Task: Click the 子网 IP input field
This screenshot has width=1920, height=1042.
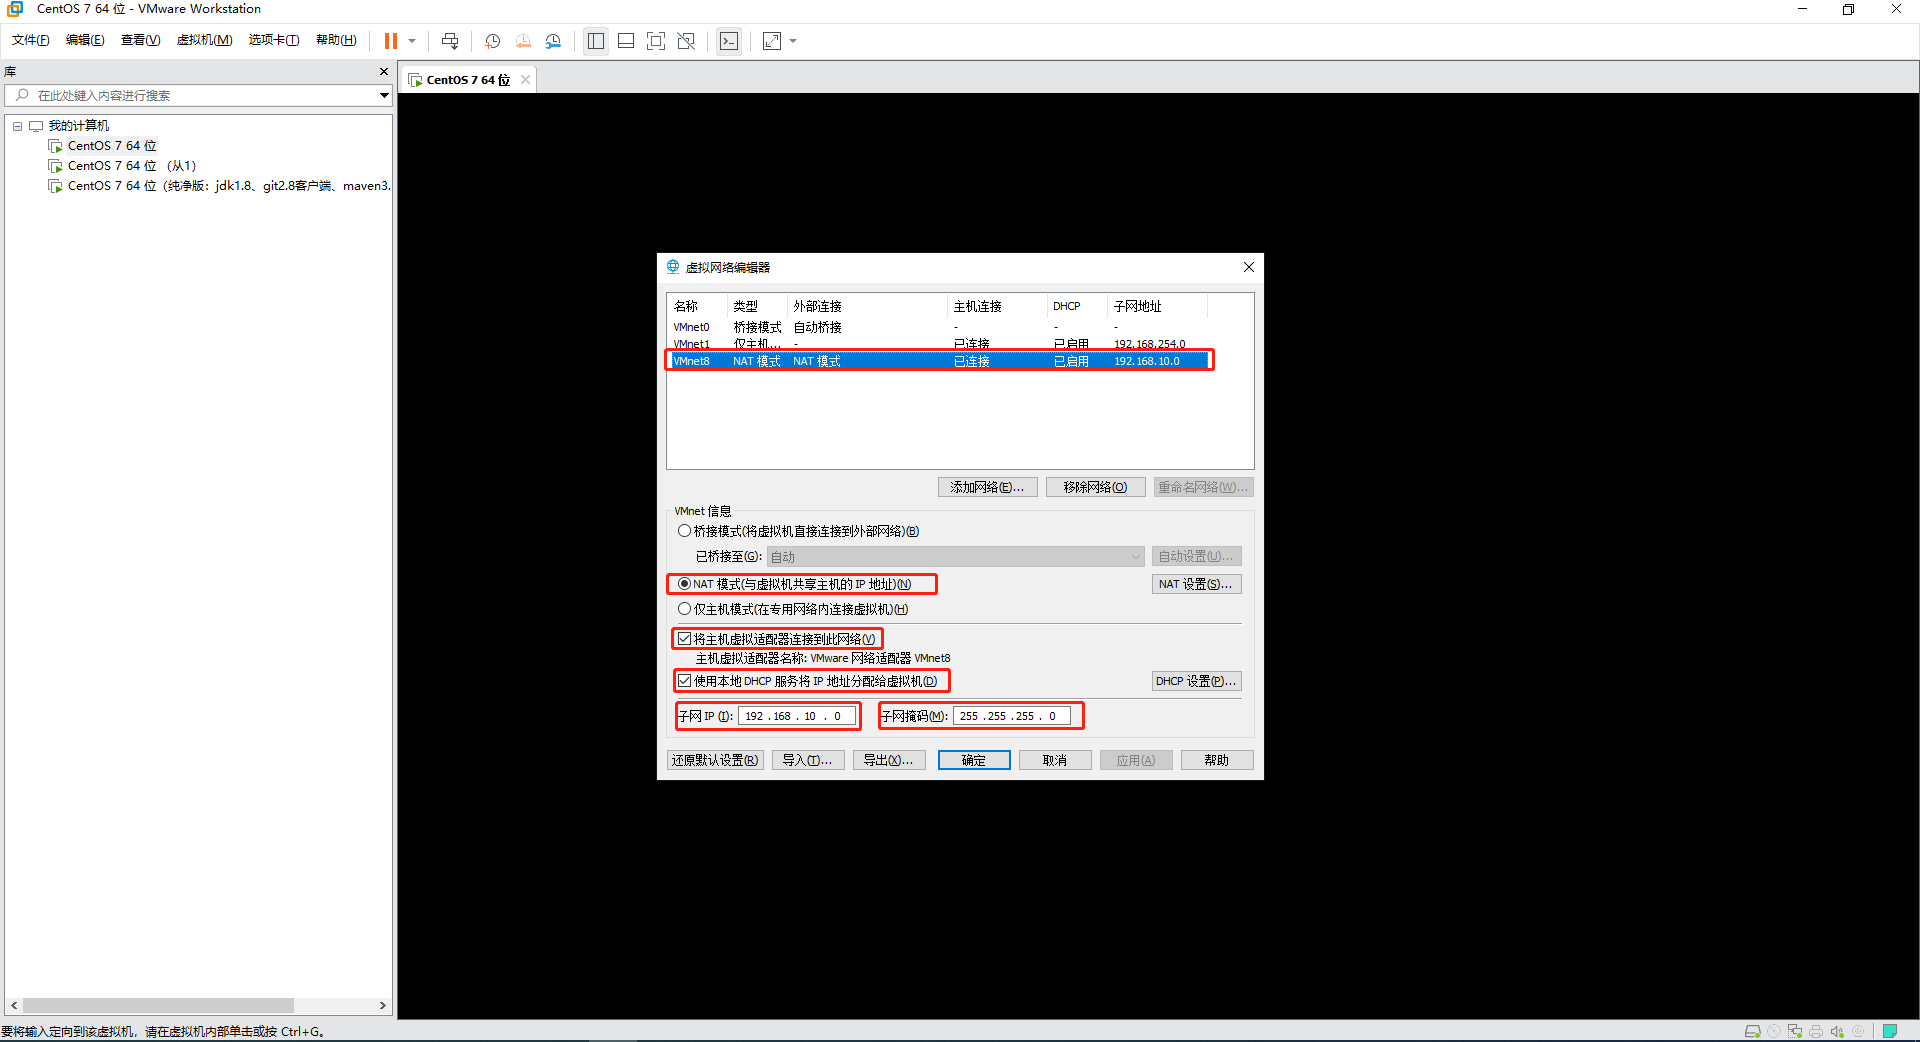Action: click(x=797, y=716)
